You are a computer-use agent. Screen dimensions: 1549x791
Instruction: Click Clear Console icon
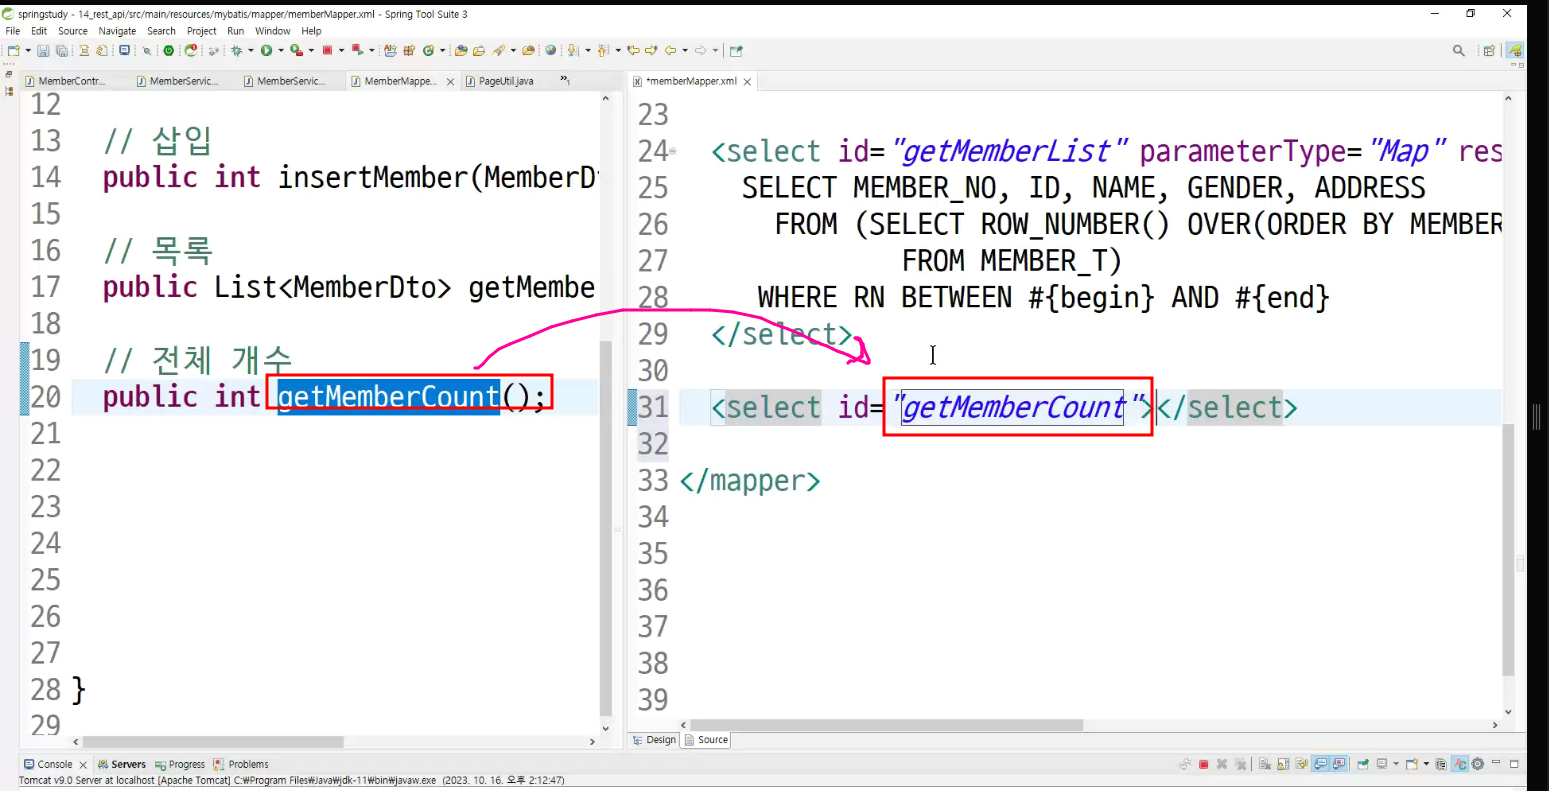pos(1264,764)
